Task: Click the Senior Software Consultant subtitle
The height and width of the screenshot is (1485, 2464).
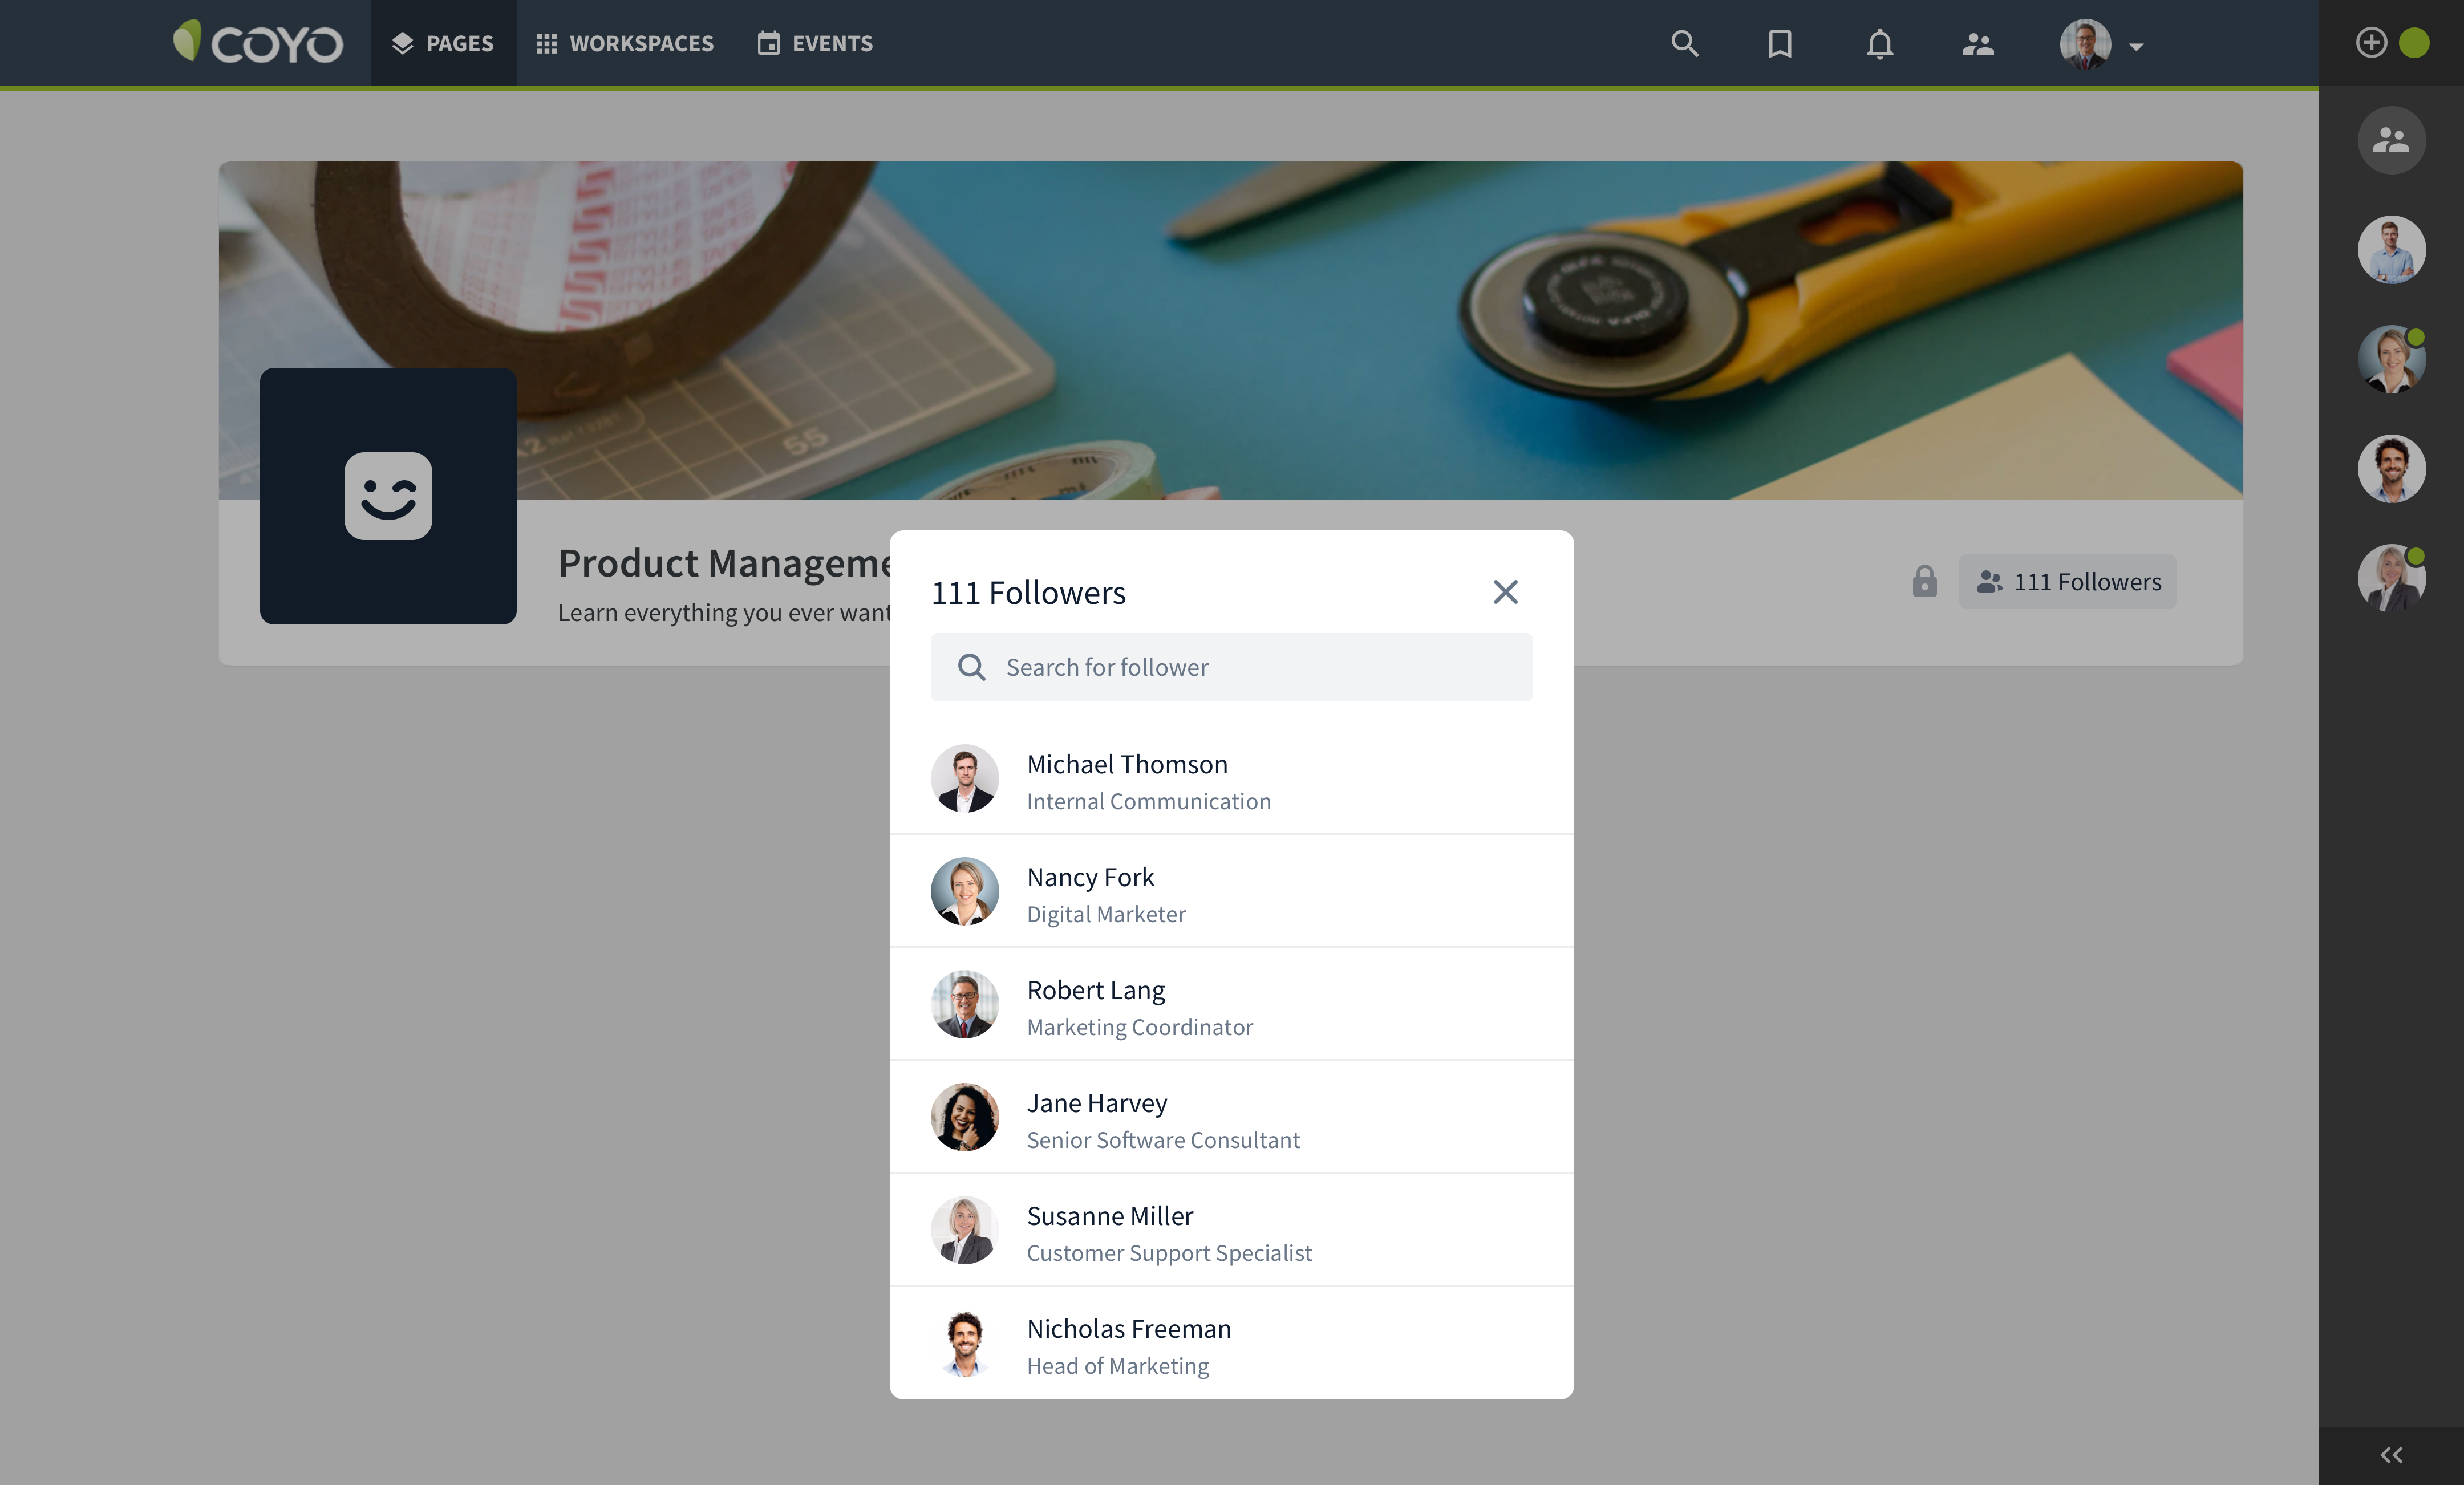Action: [1163, 1140]
